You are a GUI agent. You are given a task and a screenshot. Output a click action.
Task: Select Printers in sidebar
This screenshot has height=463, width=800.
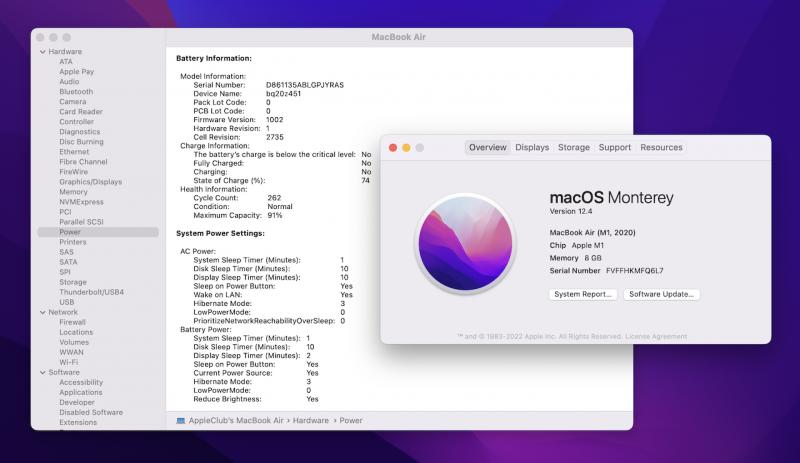72,242
